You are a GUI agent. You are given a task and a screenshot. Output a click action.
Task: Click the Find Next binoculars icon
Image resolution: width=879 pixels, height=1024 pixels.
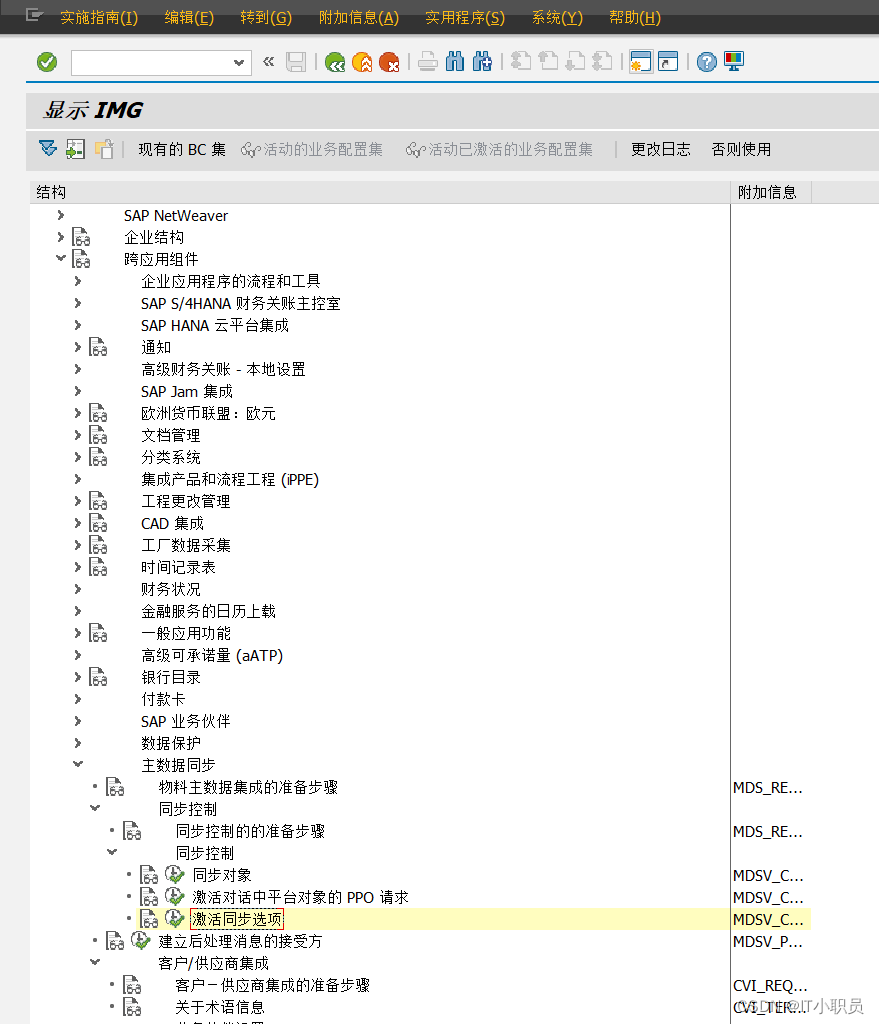click(x=482, y=62)
